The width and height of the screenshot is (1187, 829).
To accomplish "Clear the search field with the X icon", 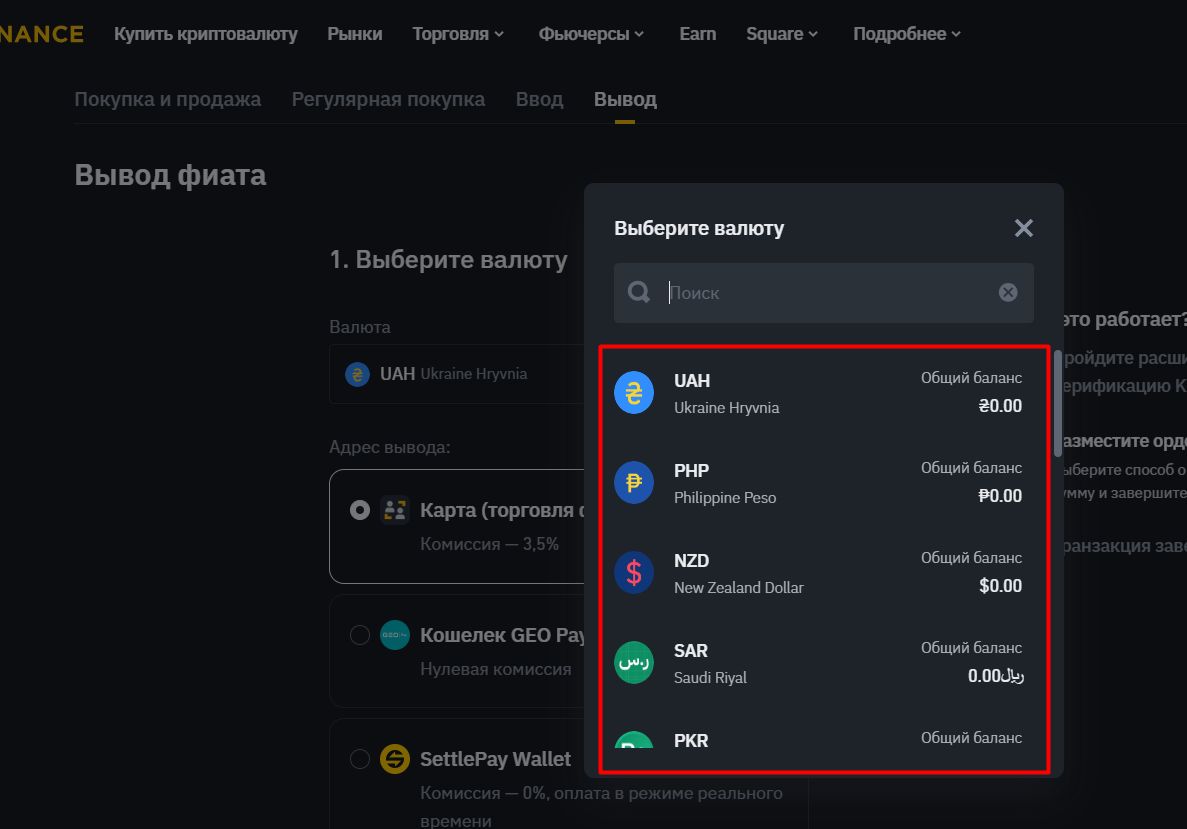I will 1008,292.
